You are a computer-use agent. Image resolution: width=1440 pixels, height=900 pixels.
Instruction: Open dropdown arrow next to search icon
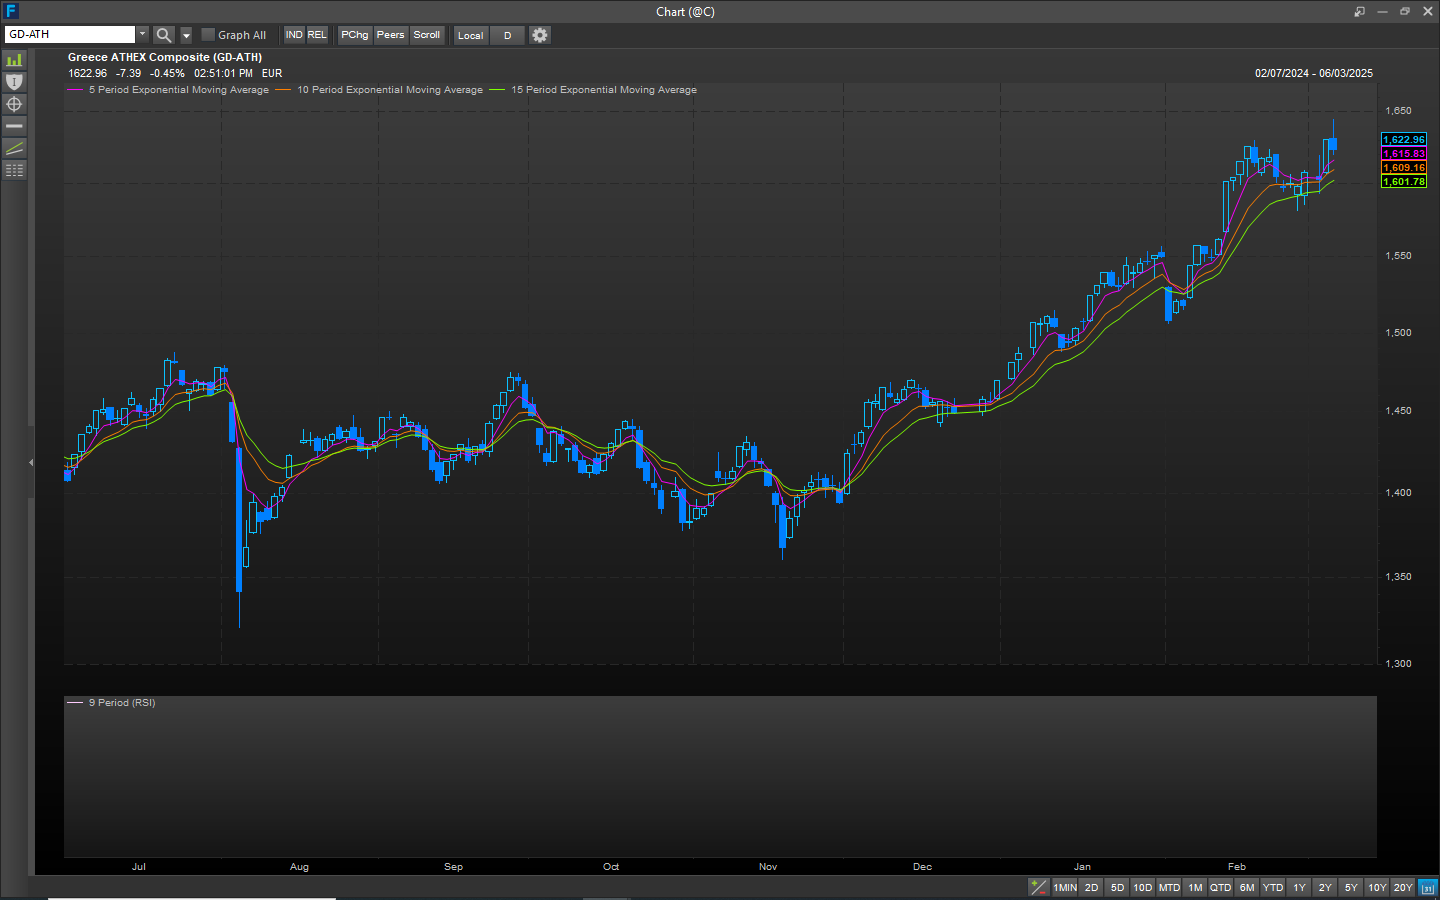tap(186, 35)
